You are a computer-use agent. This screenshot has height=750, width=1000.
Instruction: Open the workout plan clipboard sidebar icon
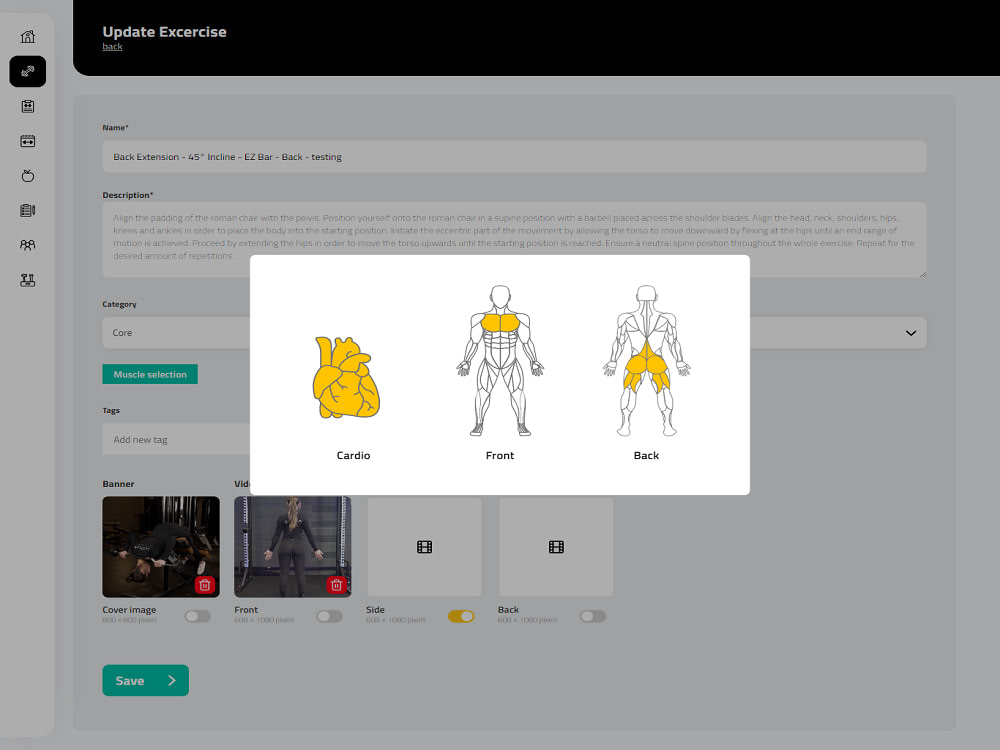(27, 106)
